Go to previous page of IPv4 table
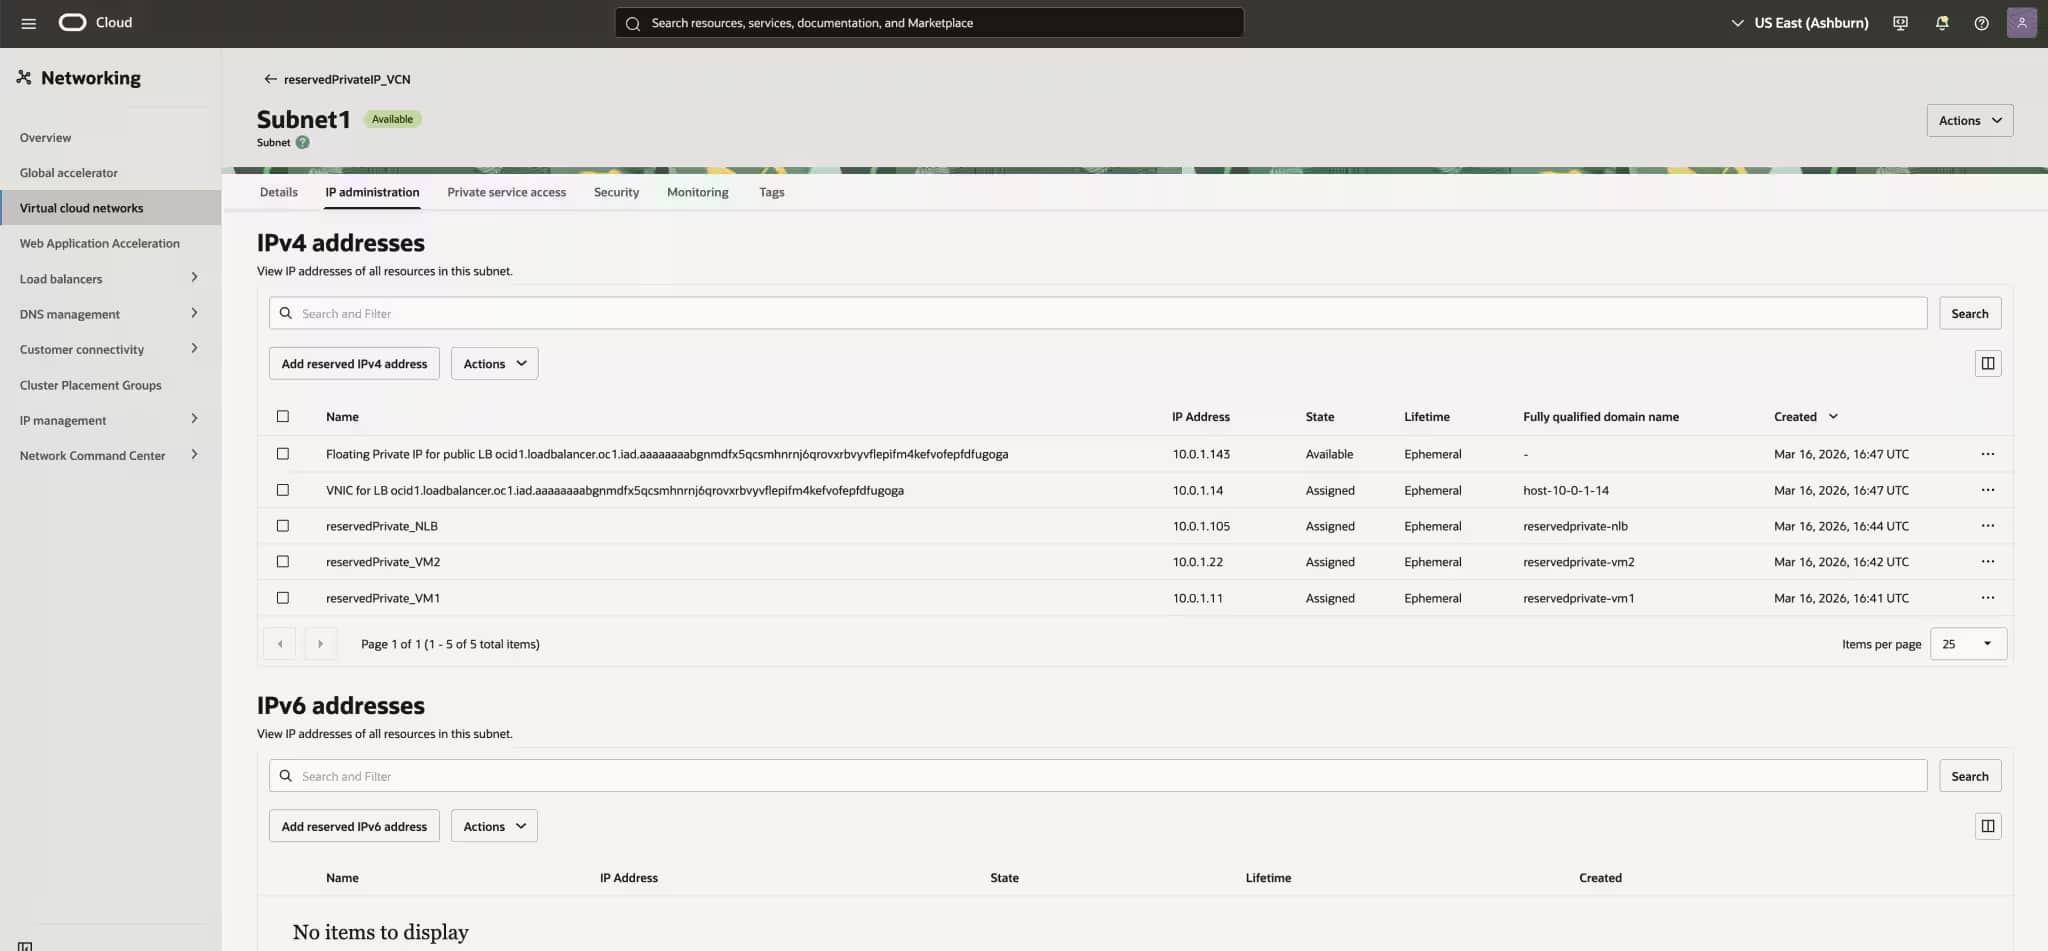Viewport: 2048px width, 951px height. coord(280,644)
